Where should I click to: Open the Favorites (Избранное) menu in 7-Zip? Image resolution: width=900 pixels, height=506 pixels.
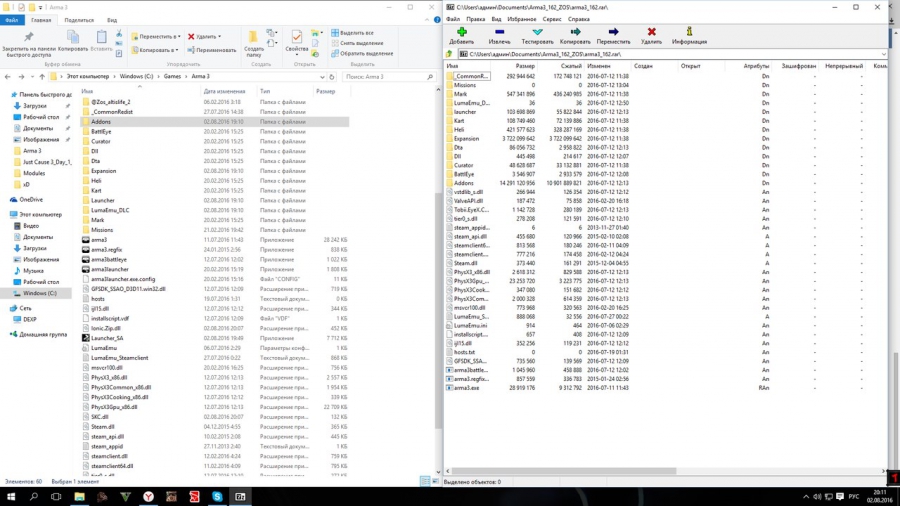[521, 18]
